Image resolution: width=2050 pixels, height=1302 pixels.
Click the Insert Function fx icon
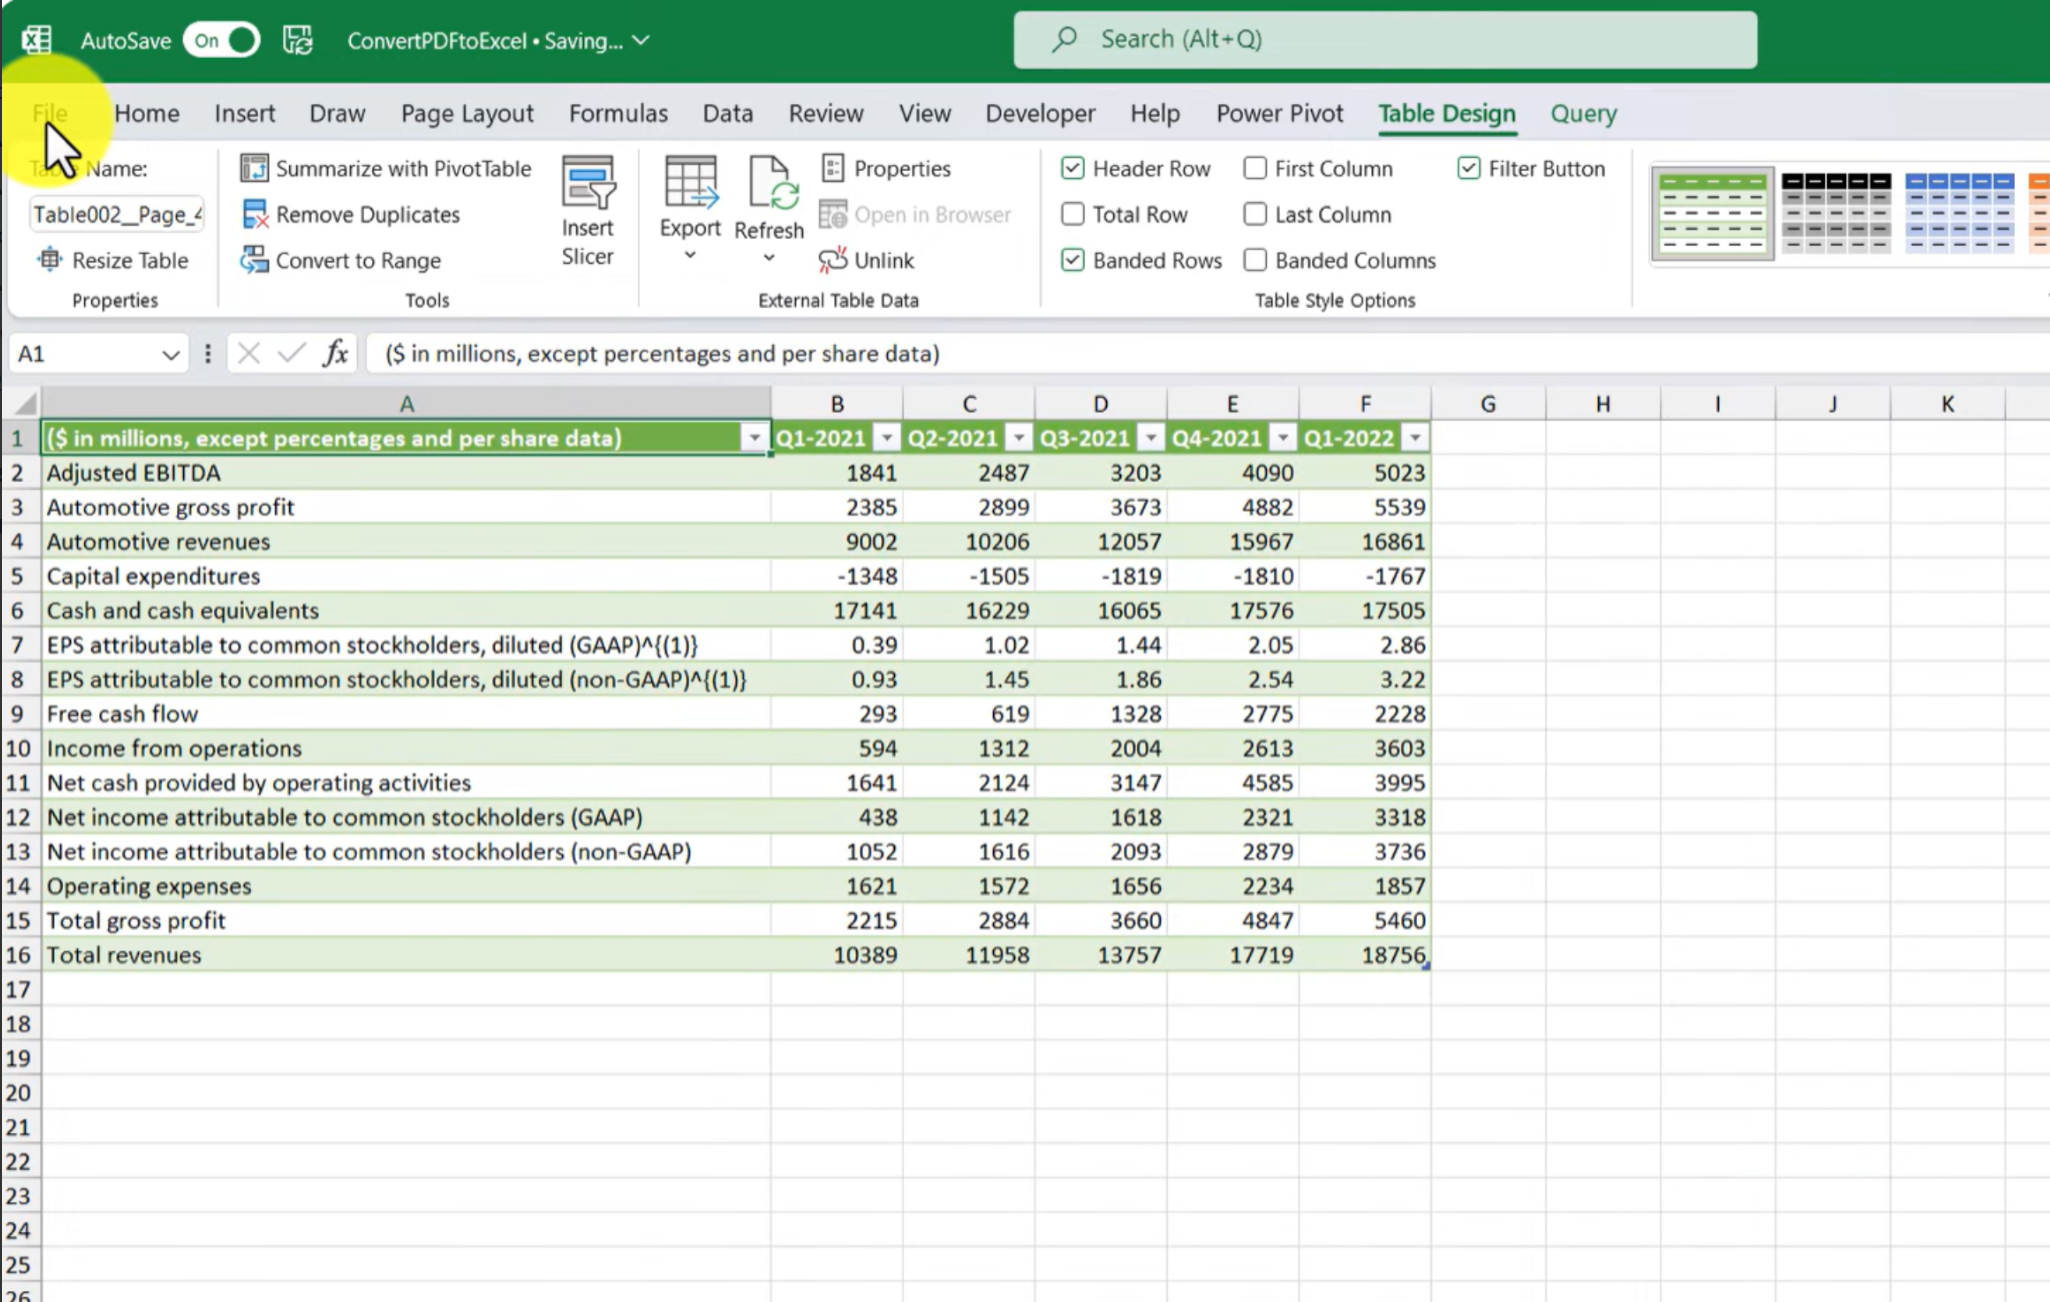pyautogui.click(x=336, y=353)
